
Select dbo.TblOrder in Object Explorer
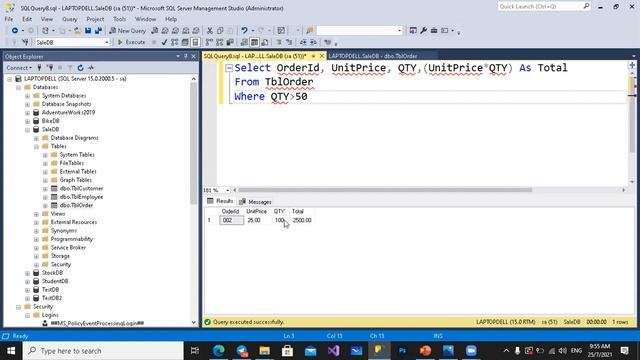(76, 205)
